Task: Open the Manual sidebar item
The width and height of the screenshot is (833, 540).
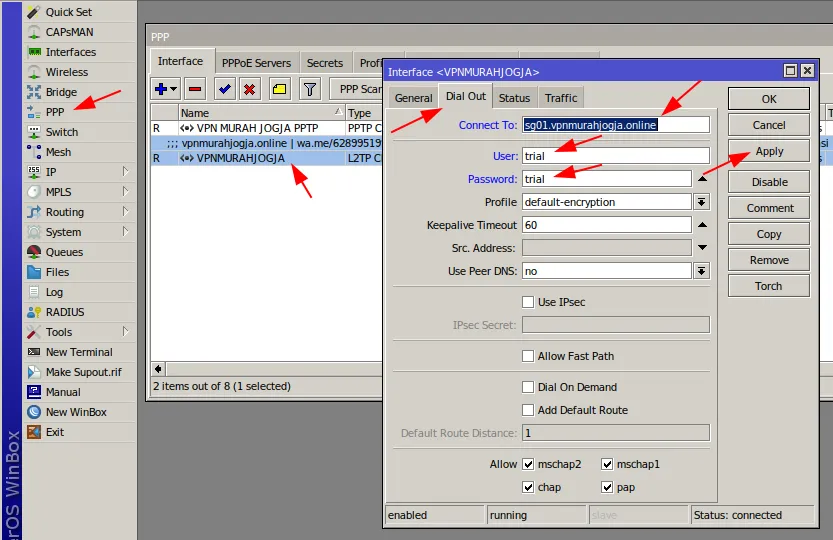Action: coord(63,392)
